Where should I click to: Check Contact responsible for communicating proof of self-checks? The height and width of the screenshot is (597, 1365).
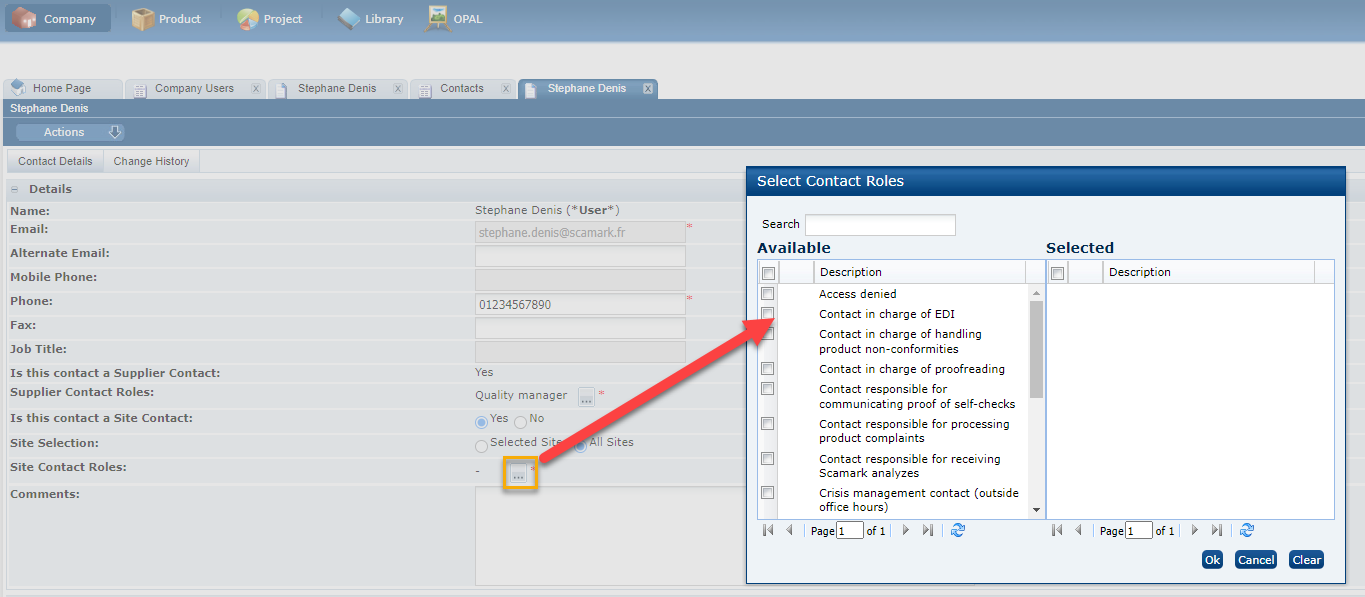768,389
